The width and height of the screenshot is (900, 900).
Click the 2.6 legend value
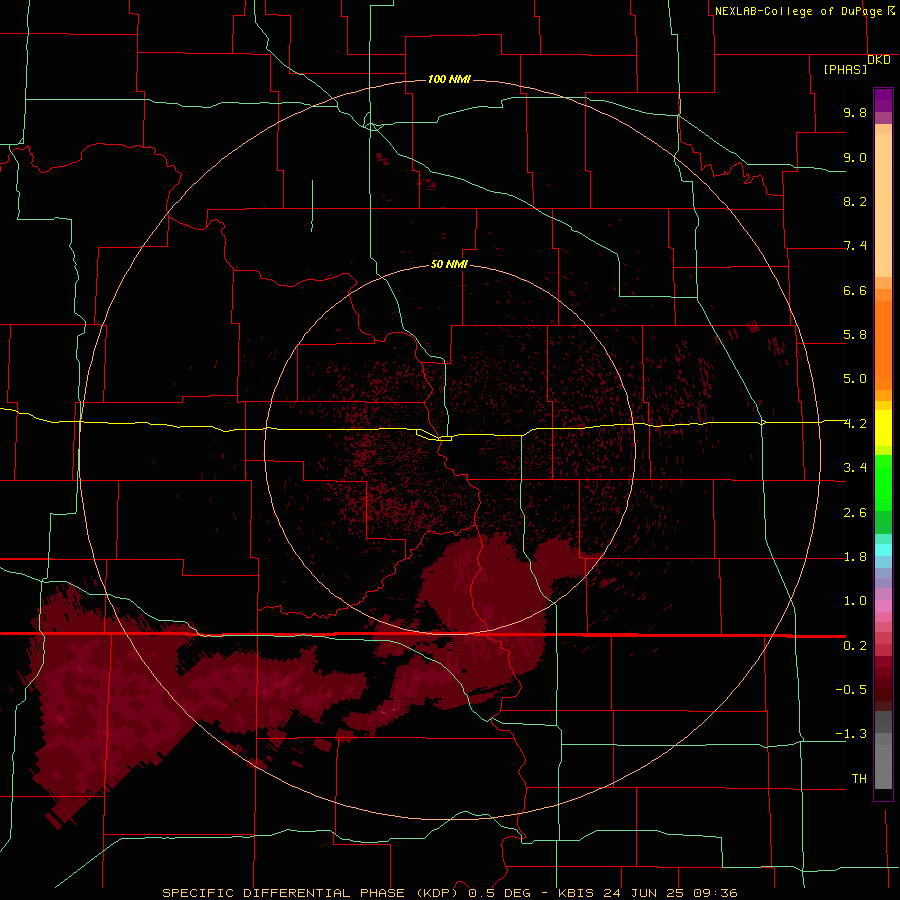click(855, 513)
